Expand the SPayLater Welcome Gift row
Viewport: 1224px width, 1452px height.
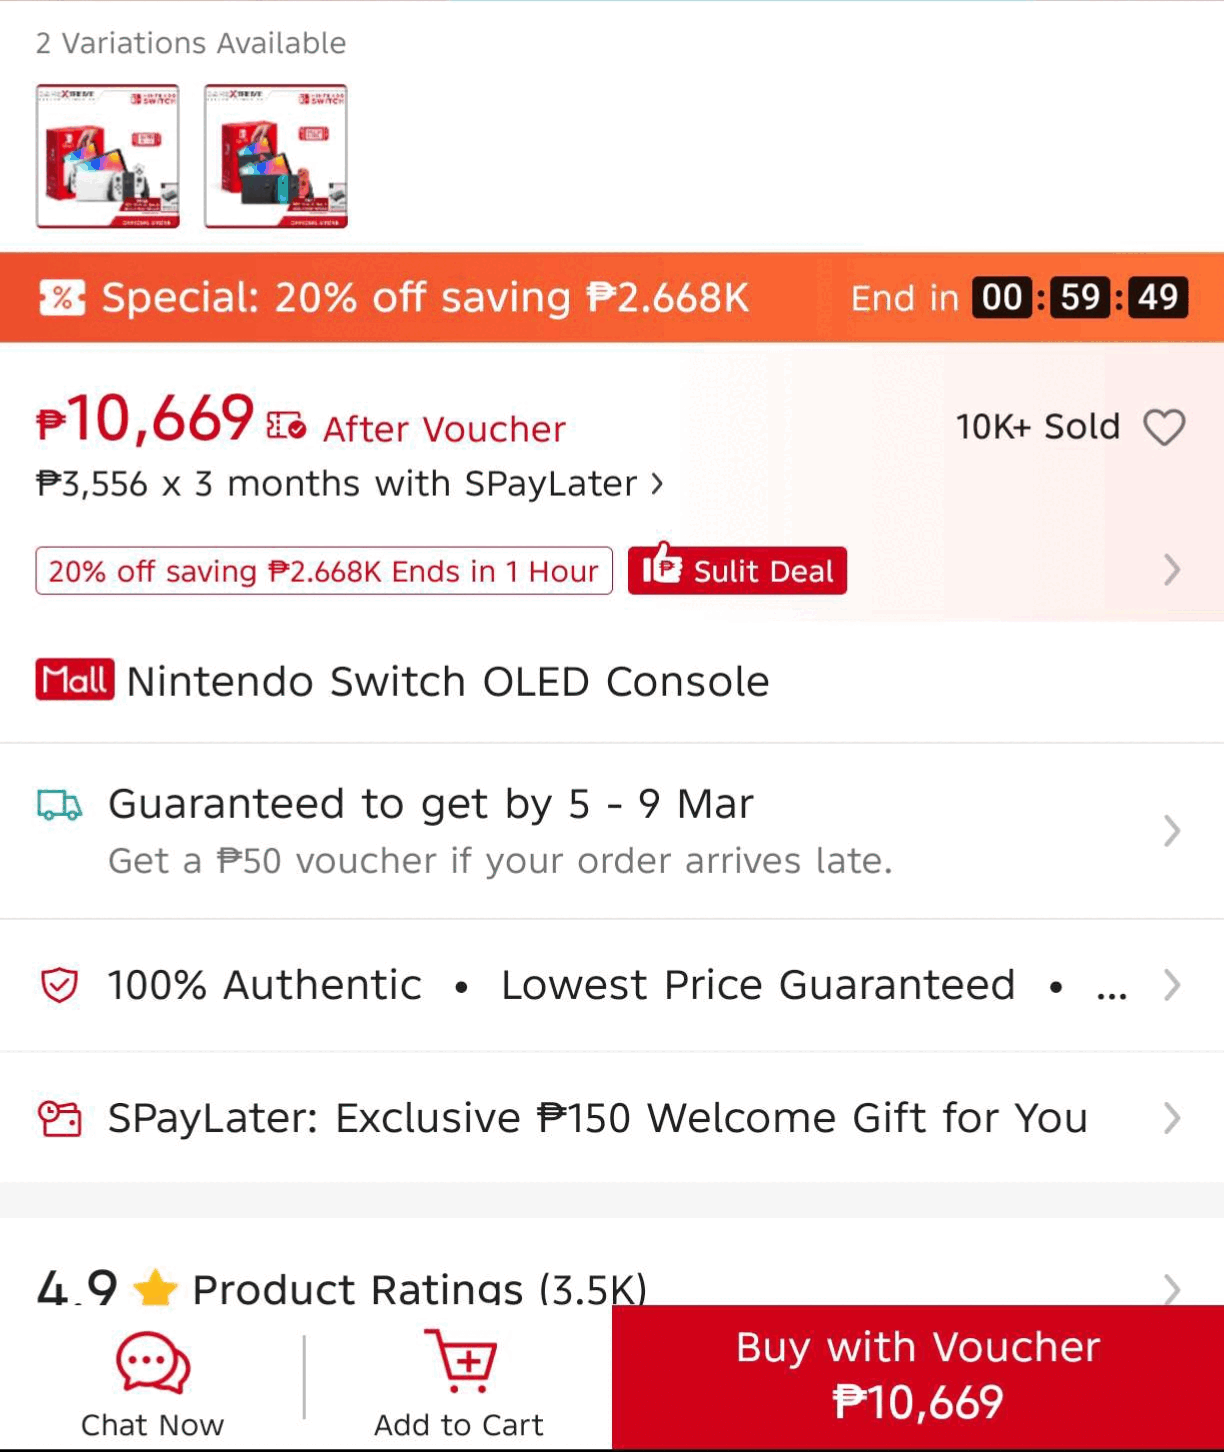click(x=1172, y=1118)
